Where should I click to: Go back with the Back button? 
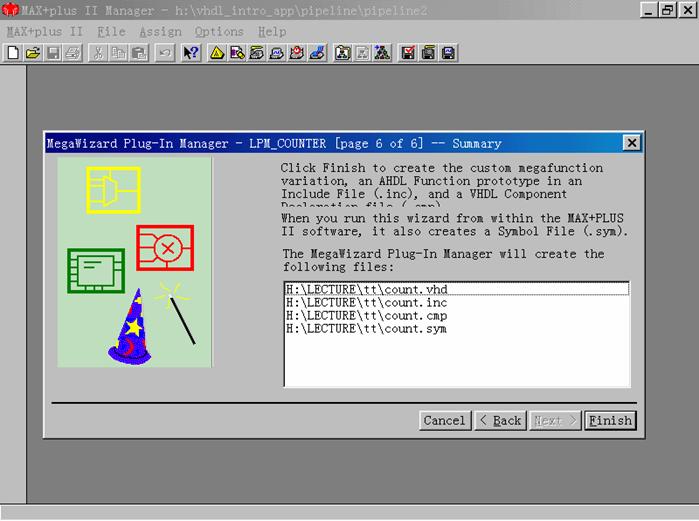501,420
